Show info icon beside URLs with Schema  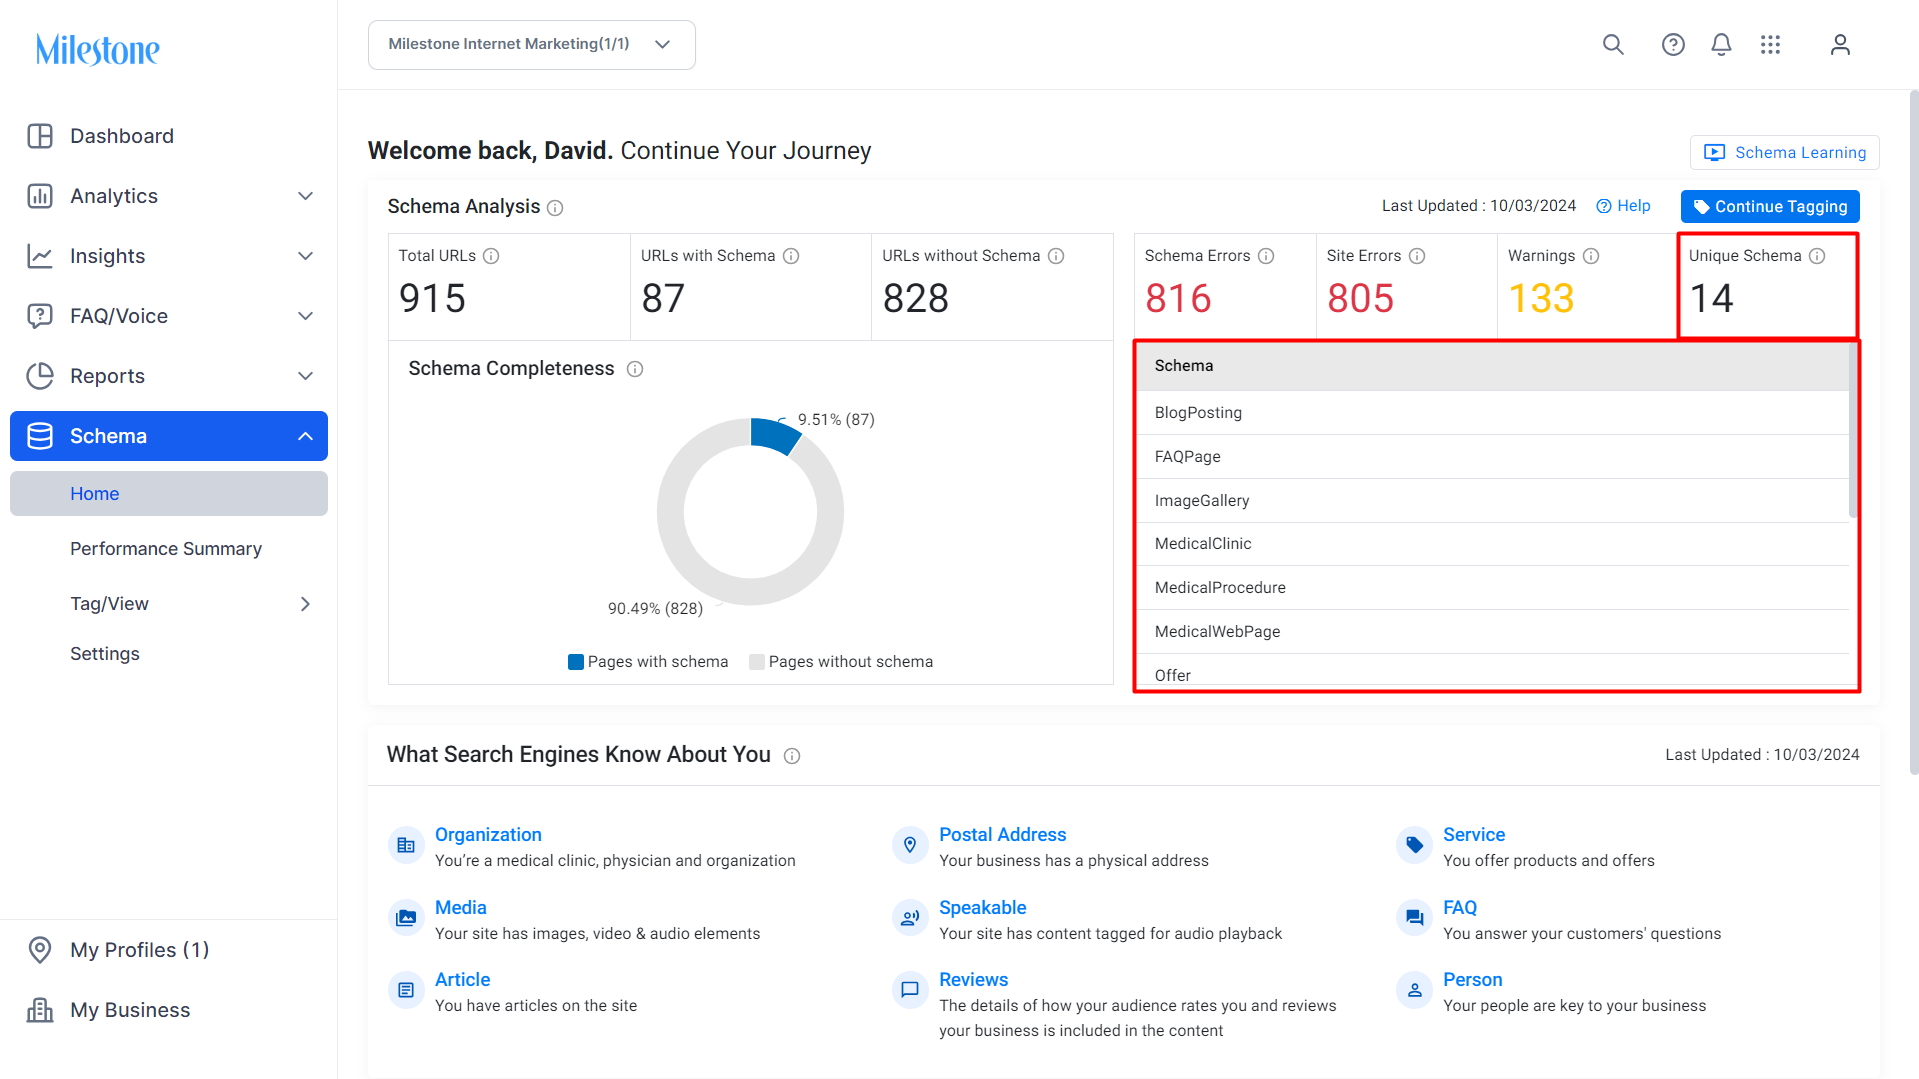point(791,256)
